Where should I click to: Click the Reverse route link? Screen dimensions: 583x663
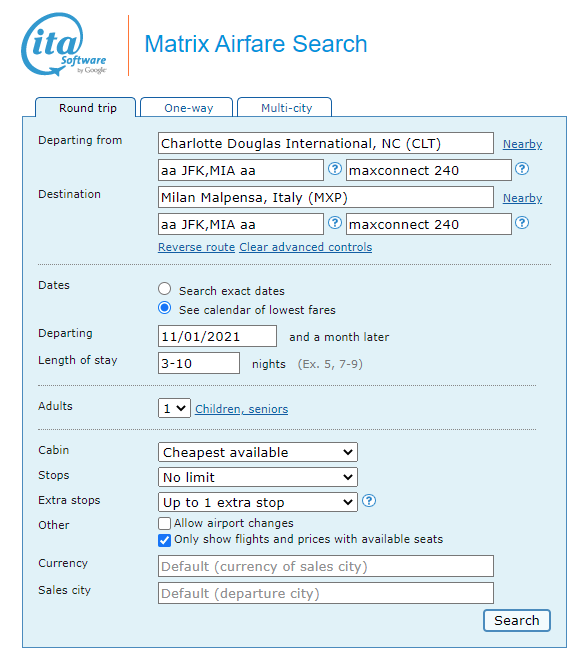[196, 247]
